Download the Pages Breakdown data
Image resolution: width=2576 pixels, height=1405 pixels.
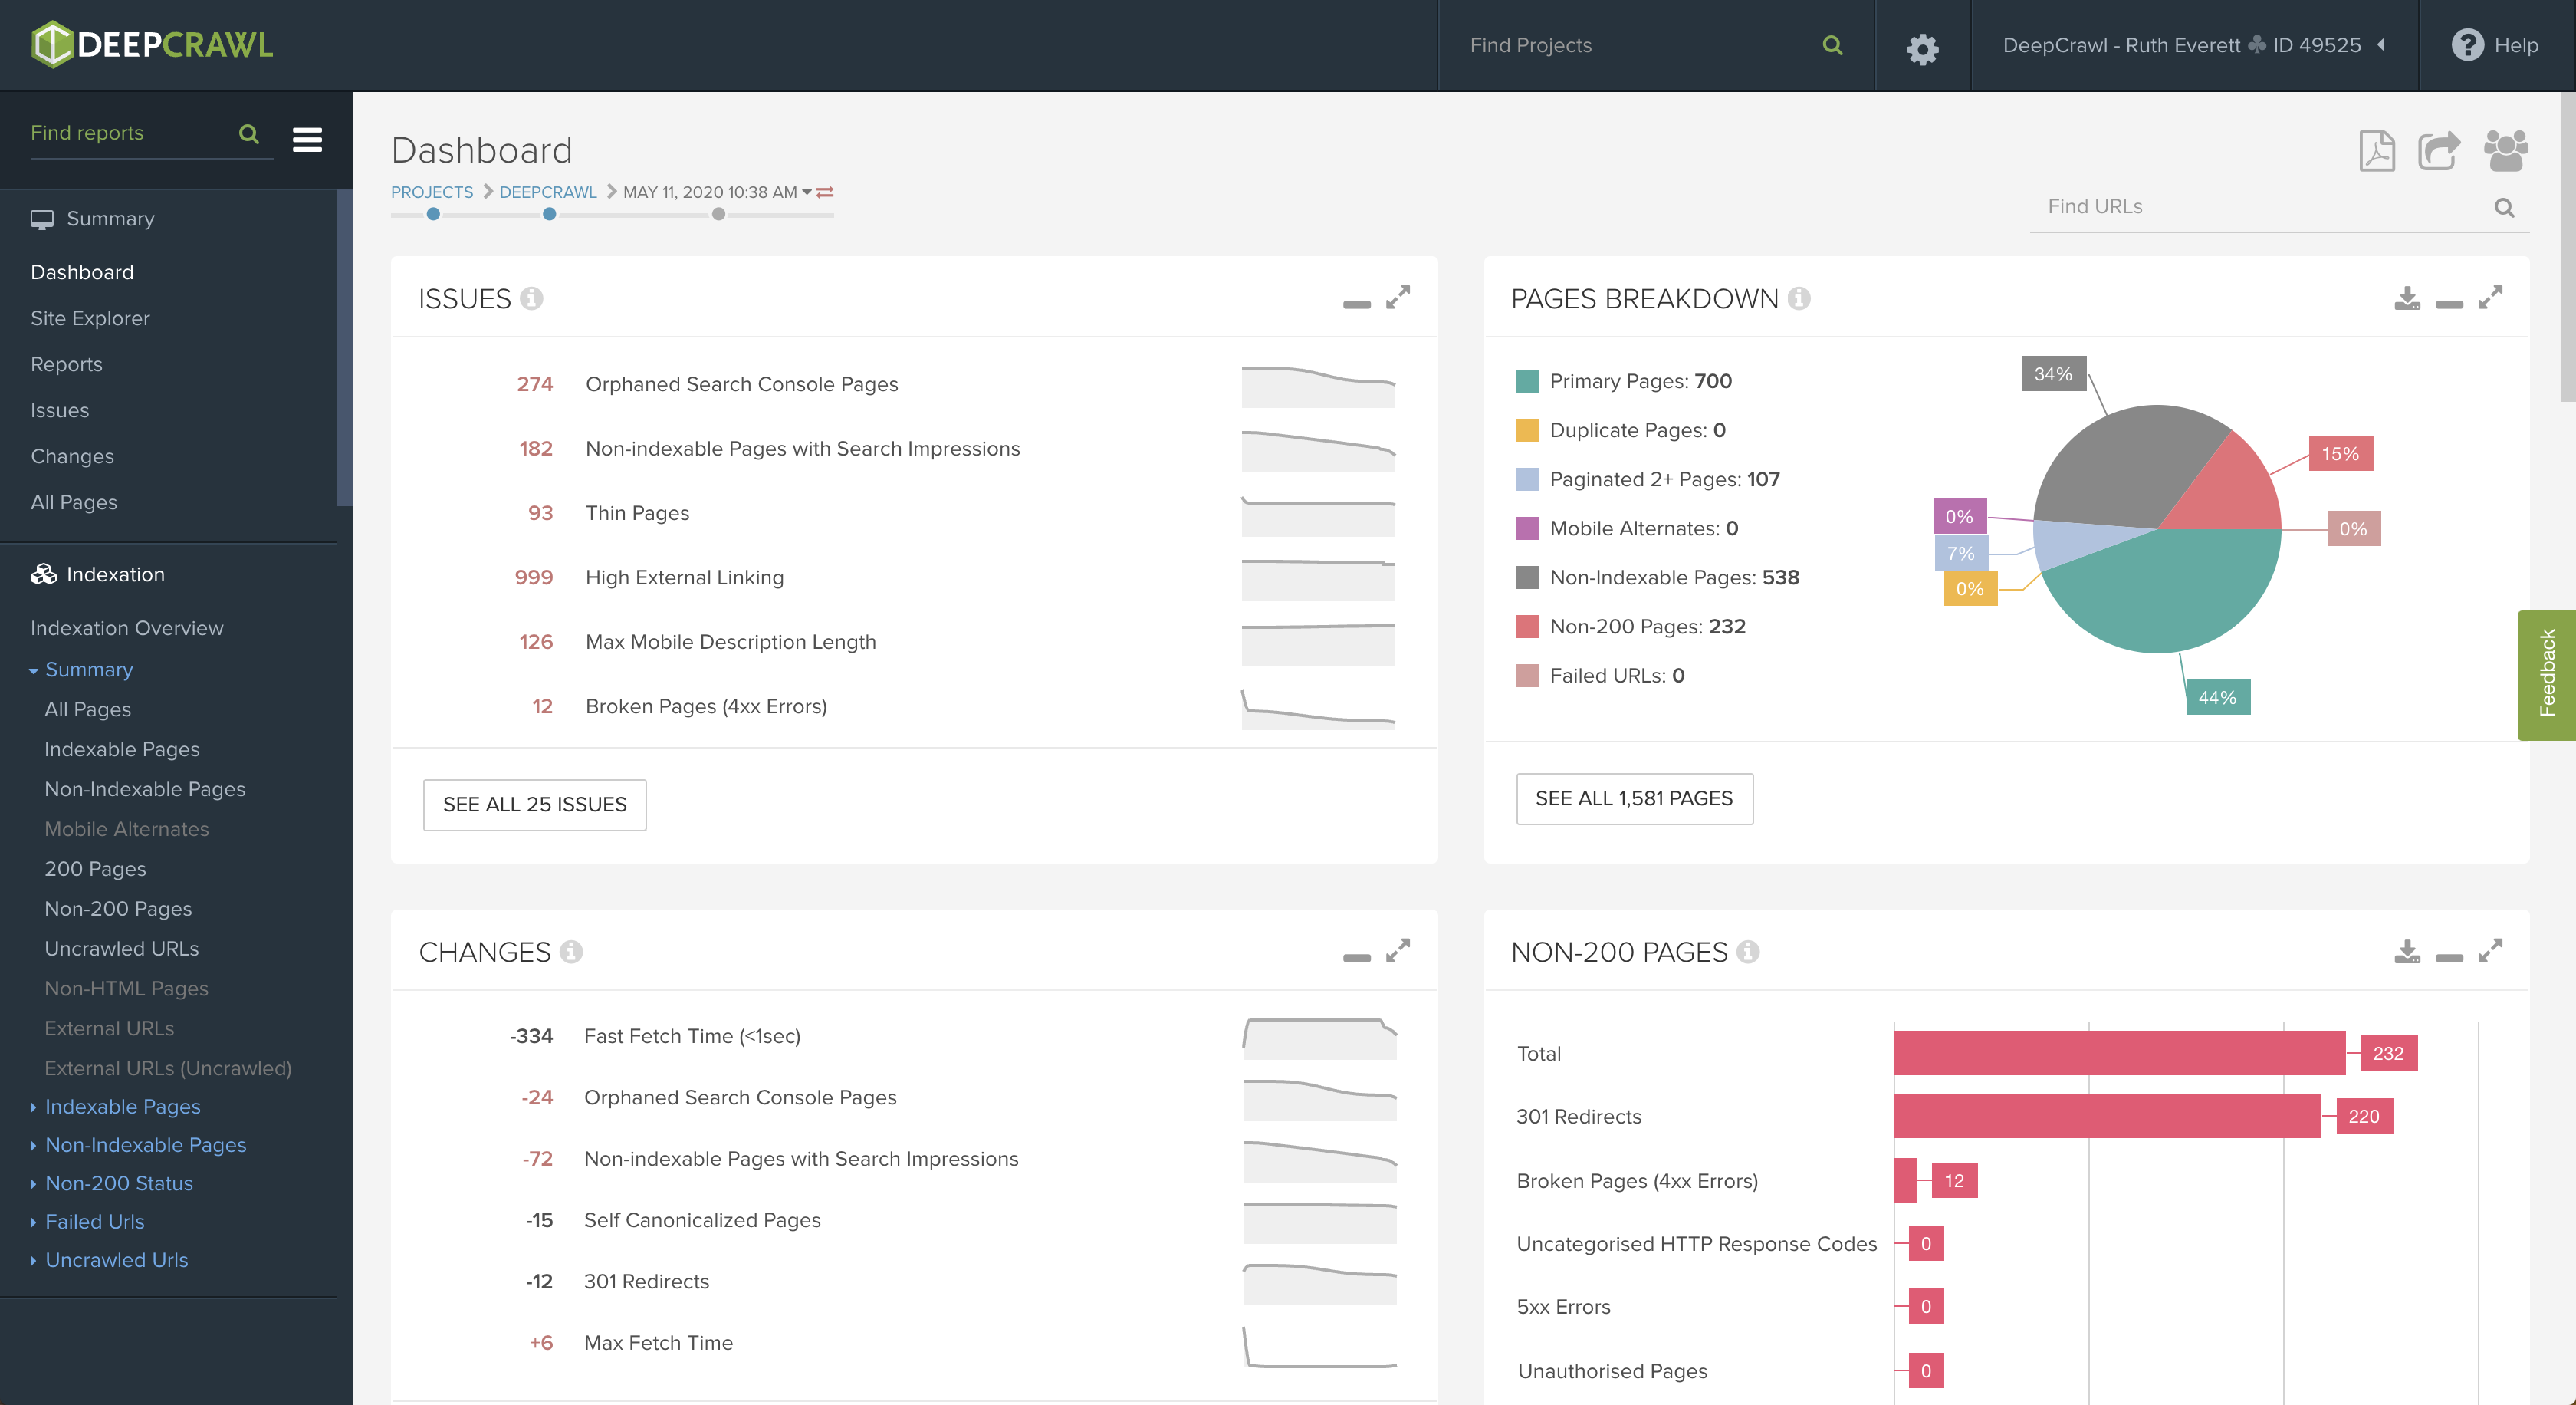coord(2407,298)
